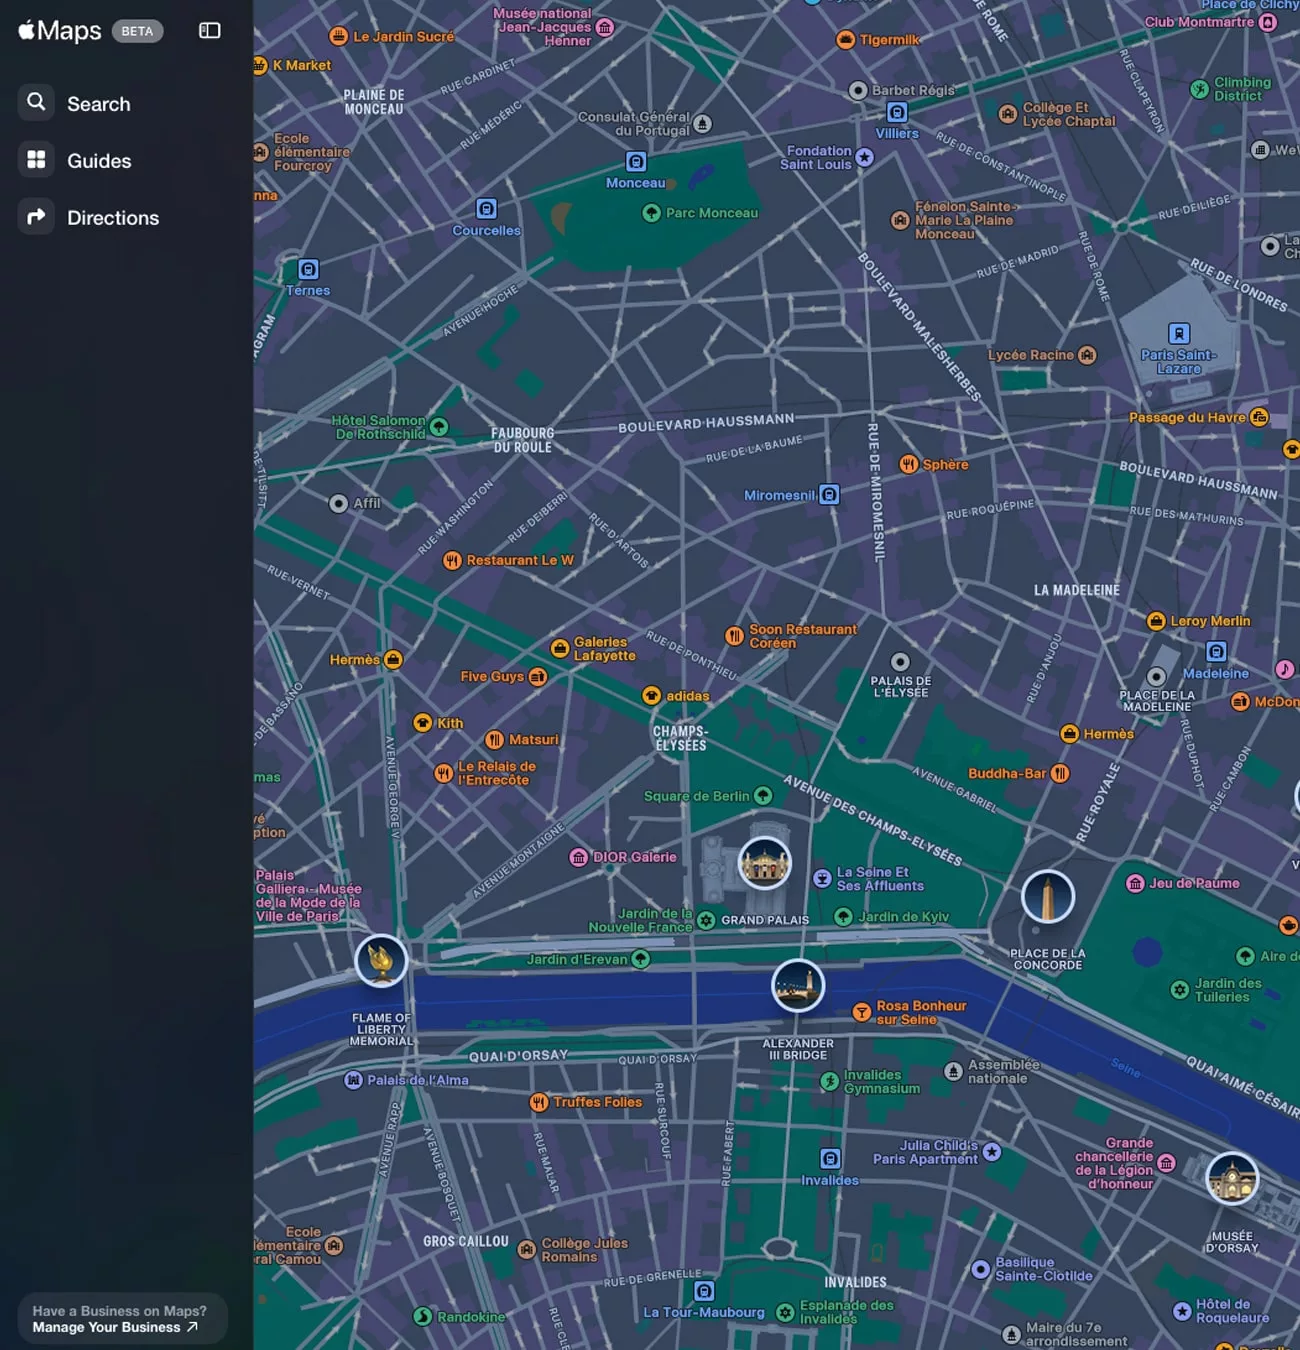Select the Jardin d'Erevan park marker

tap(641, 959)
